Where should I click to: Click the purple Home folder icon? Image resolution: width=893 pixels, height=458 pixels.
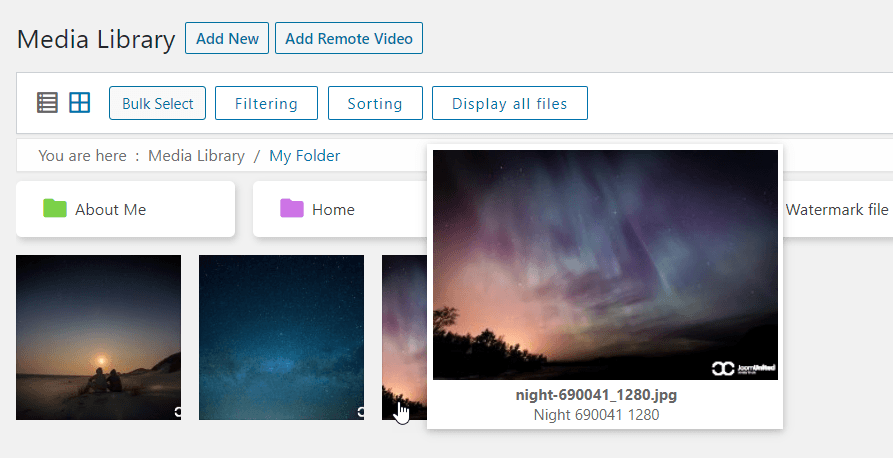[291, 209]
